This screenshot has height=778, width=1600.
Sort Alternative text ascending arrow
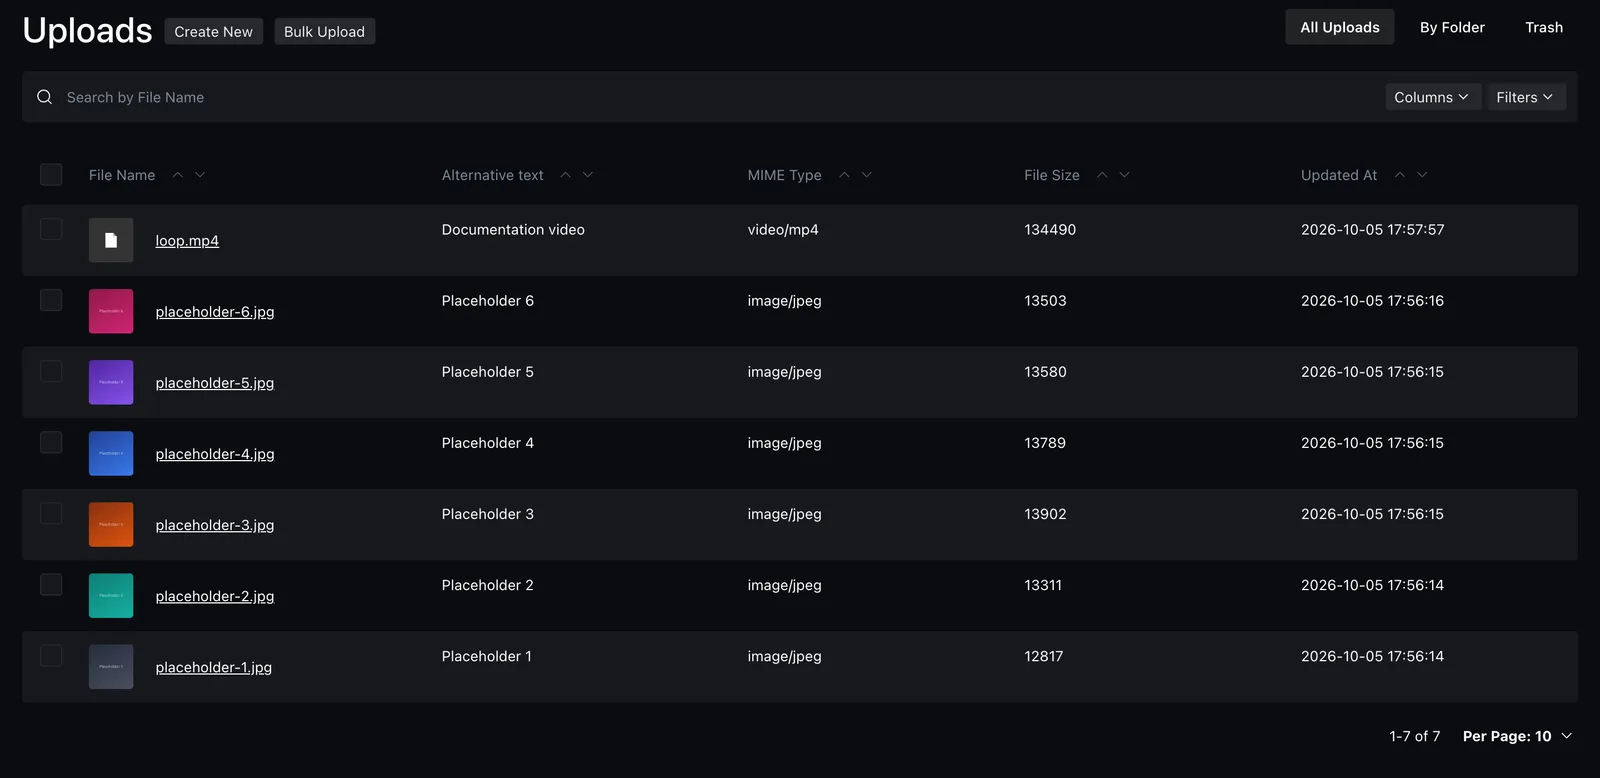(x=565, y=175)
